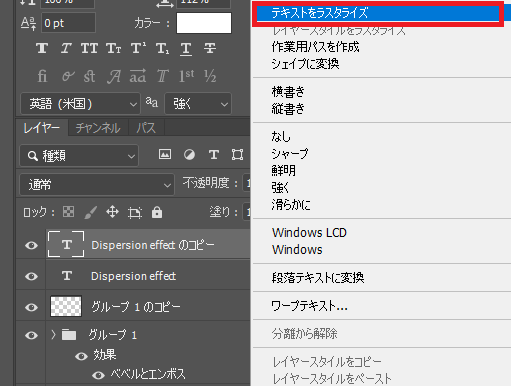Hide the Dispersion effect text layer
This screenshot has width=511, height=386.
tap(31, 276)
